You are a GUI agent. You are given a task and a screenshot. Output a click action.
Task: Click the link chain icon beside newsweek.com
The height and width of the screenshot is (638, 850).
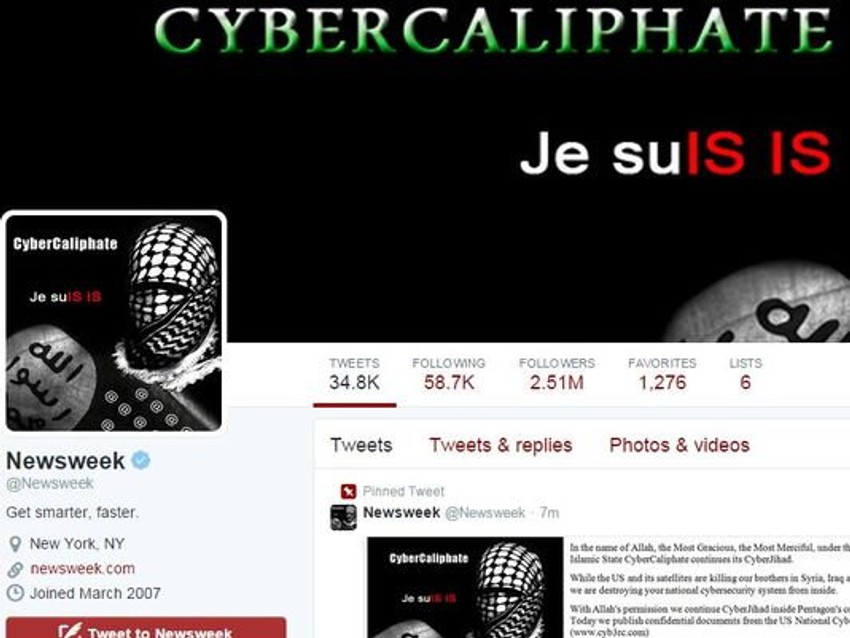[x=15, y=569]
